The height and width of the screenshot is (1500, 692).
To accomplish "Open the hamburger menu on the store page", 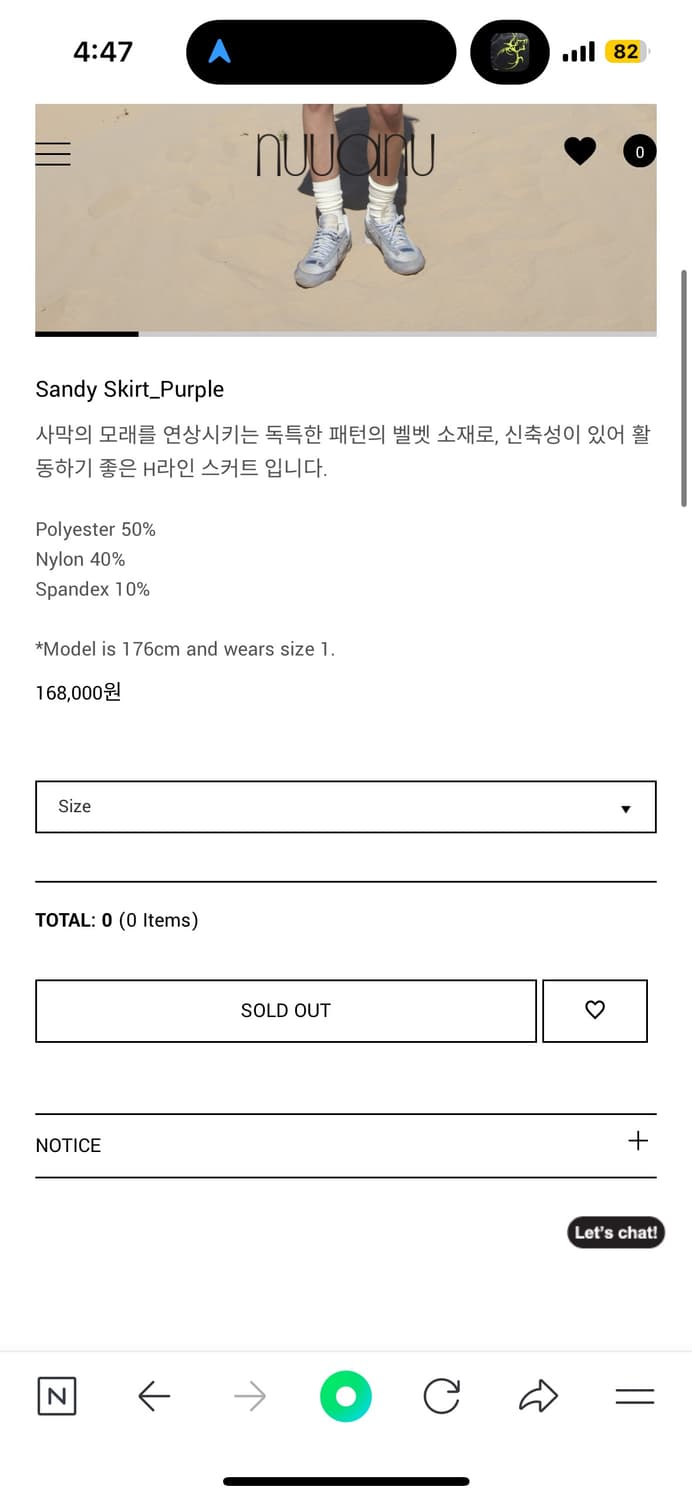I will (x=53, y=154).
